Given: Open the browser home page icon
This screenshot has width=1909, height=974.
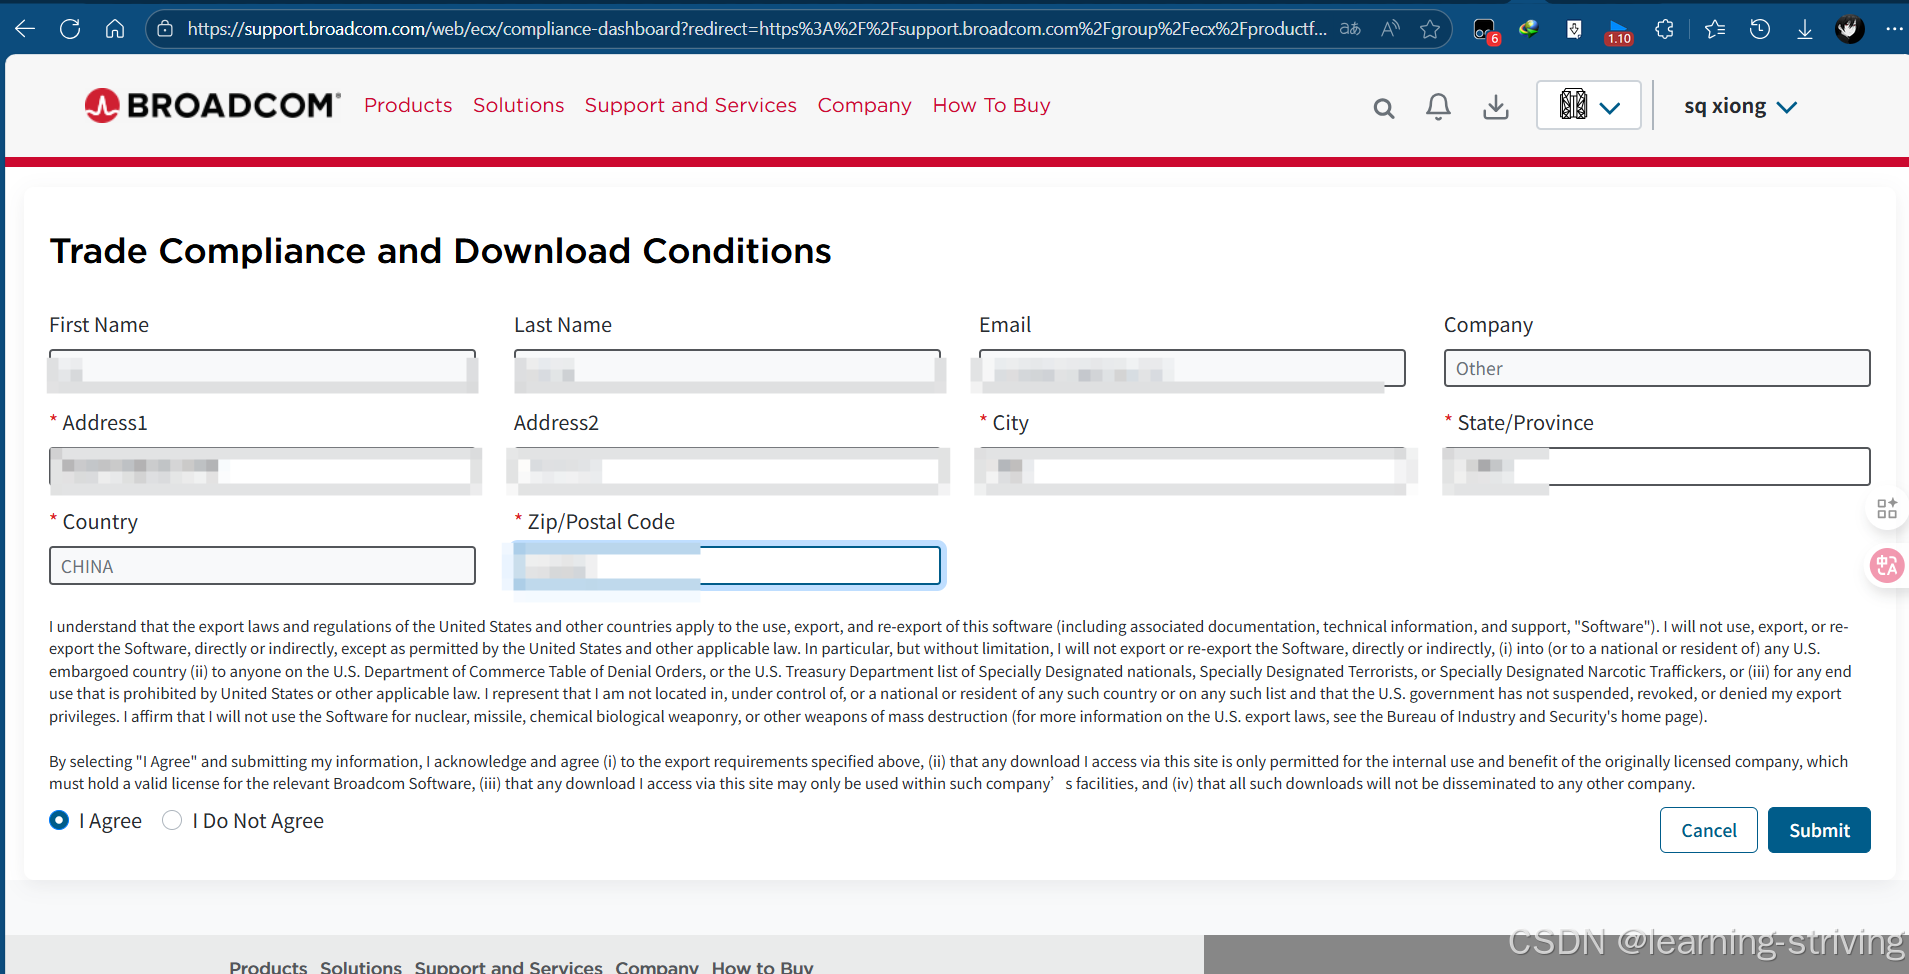Looking at the screenshot, I should click(x=115, y=29).
